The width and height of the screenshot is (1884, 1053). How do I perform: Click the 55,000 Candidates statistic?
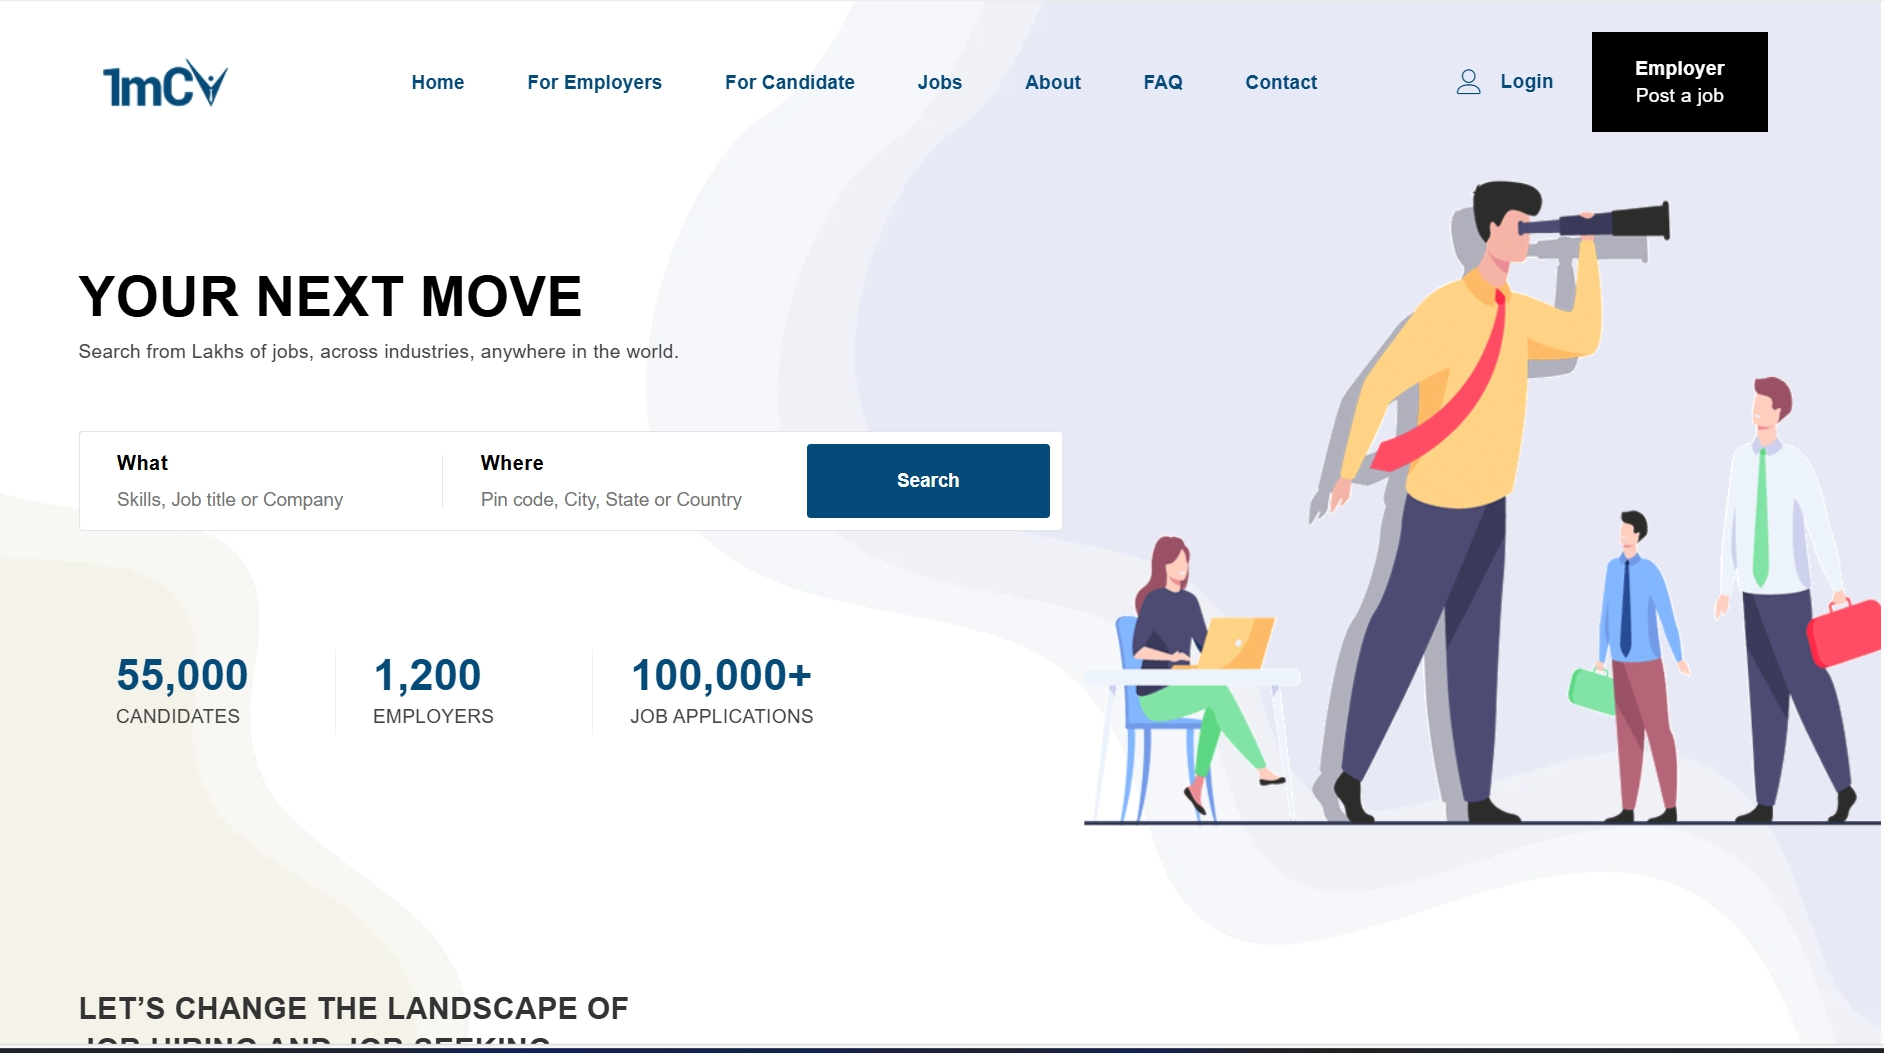point(181,690)
